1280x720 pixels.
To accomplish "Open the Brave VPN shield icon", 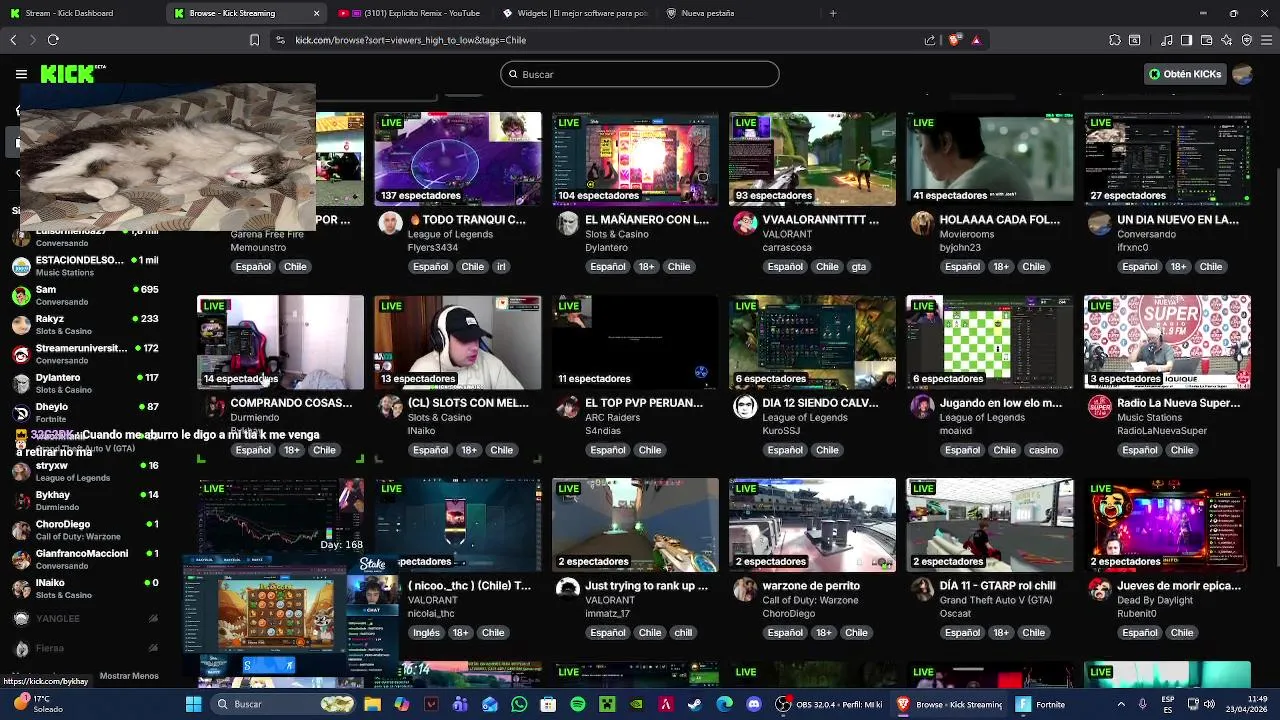I will (x=1247, y=40).
